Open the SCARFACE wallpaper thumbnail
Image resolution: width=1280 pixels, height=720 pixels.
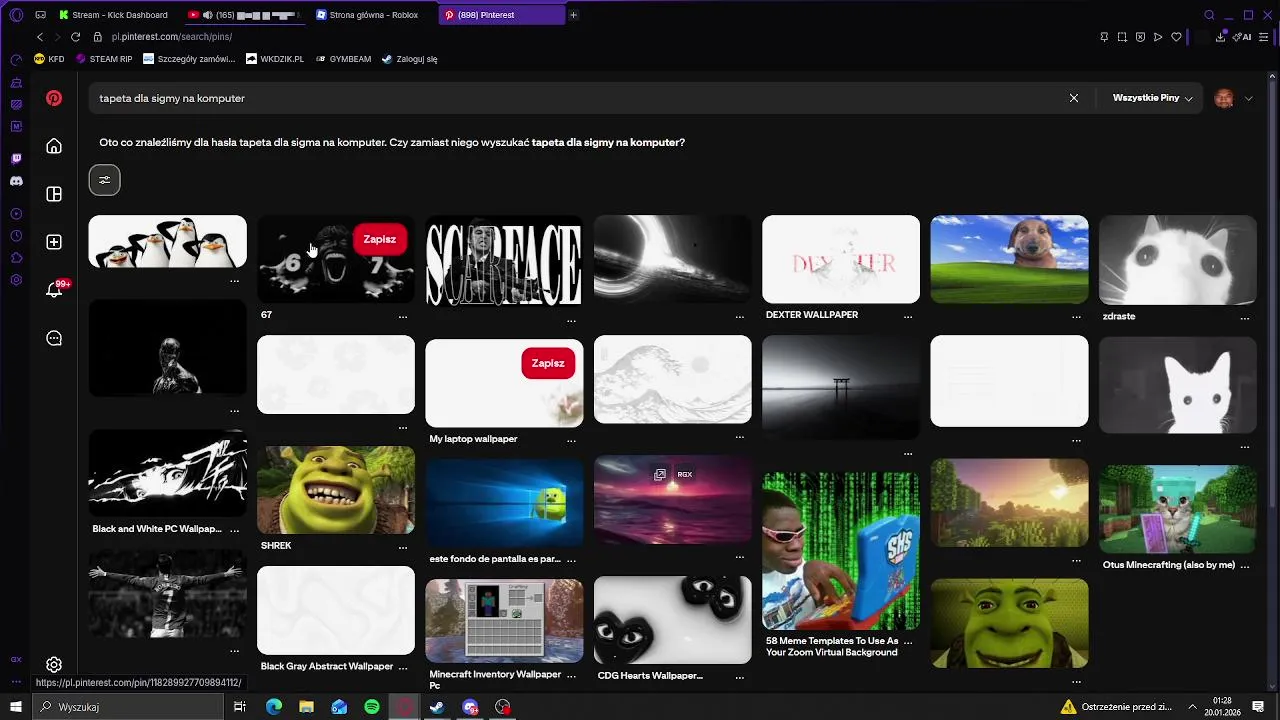(504, 260)
